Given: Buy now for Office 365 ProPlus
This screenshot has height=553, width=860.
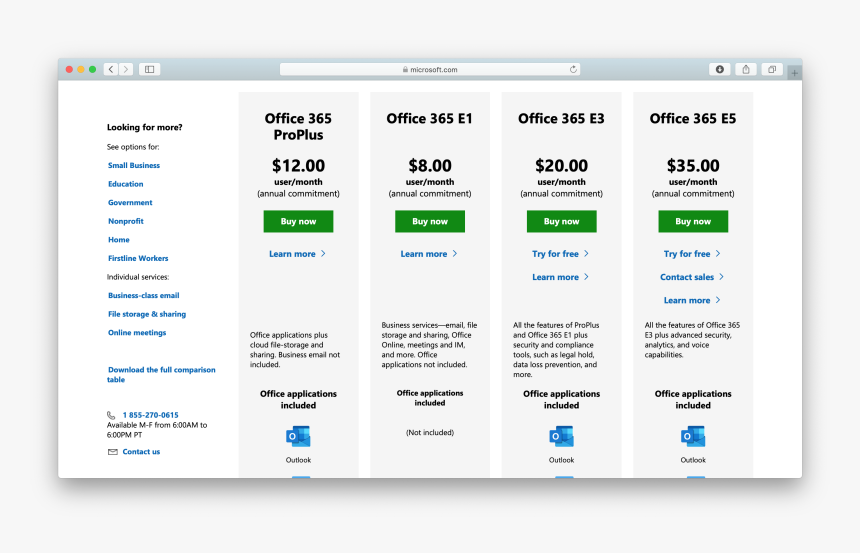Looking at the screenshot, I should 298,221.
